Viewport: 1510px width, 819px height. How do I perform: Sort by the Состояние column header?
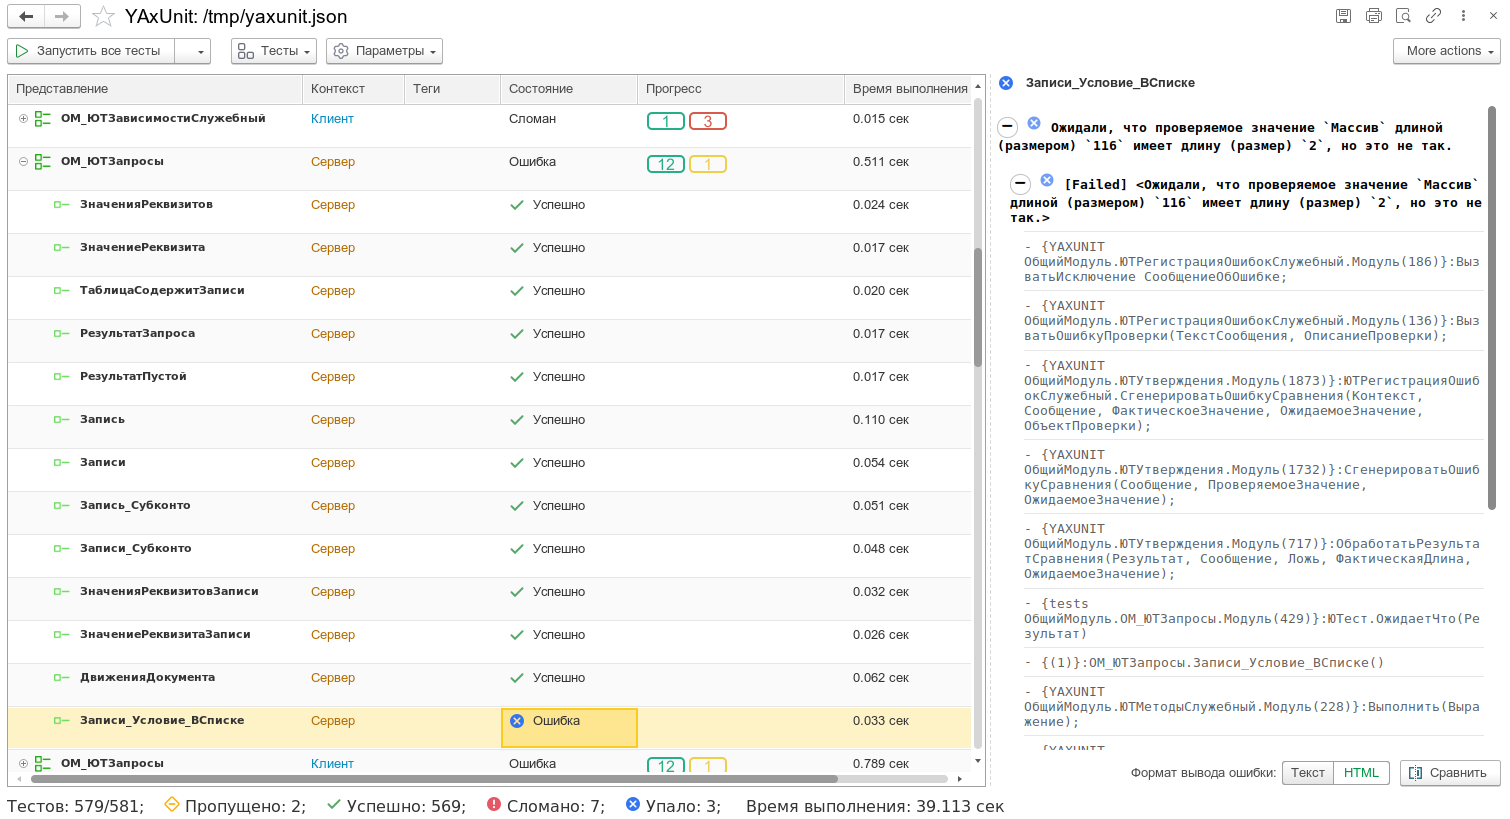pyautogui.click(x=568, y=89)
